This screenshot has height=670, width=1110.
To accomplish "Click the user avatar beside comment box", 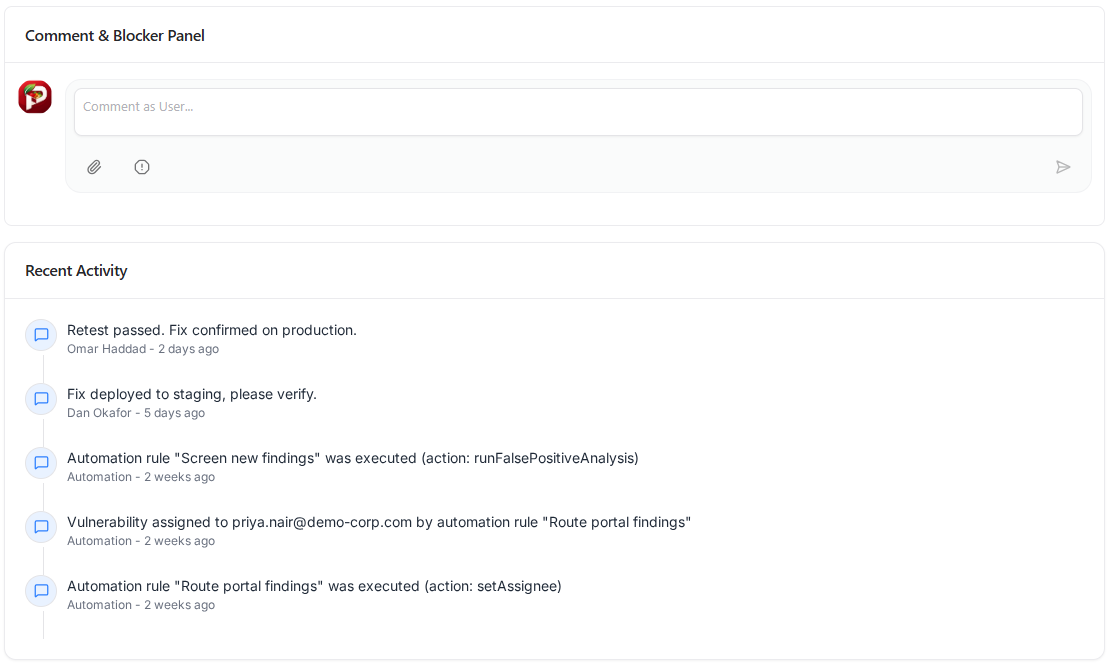I will [35, 97].
